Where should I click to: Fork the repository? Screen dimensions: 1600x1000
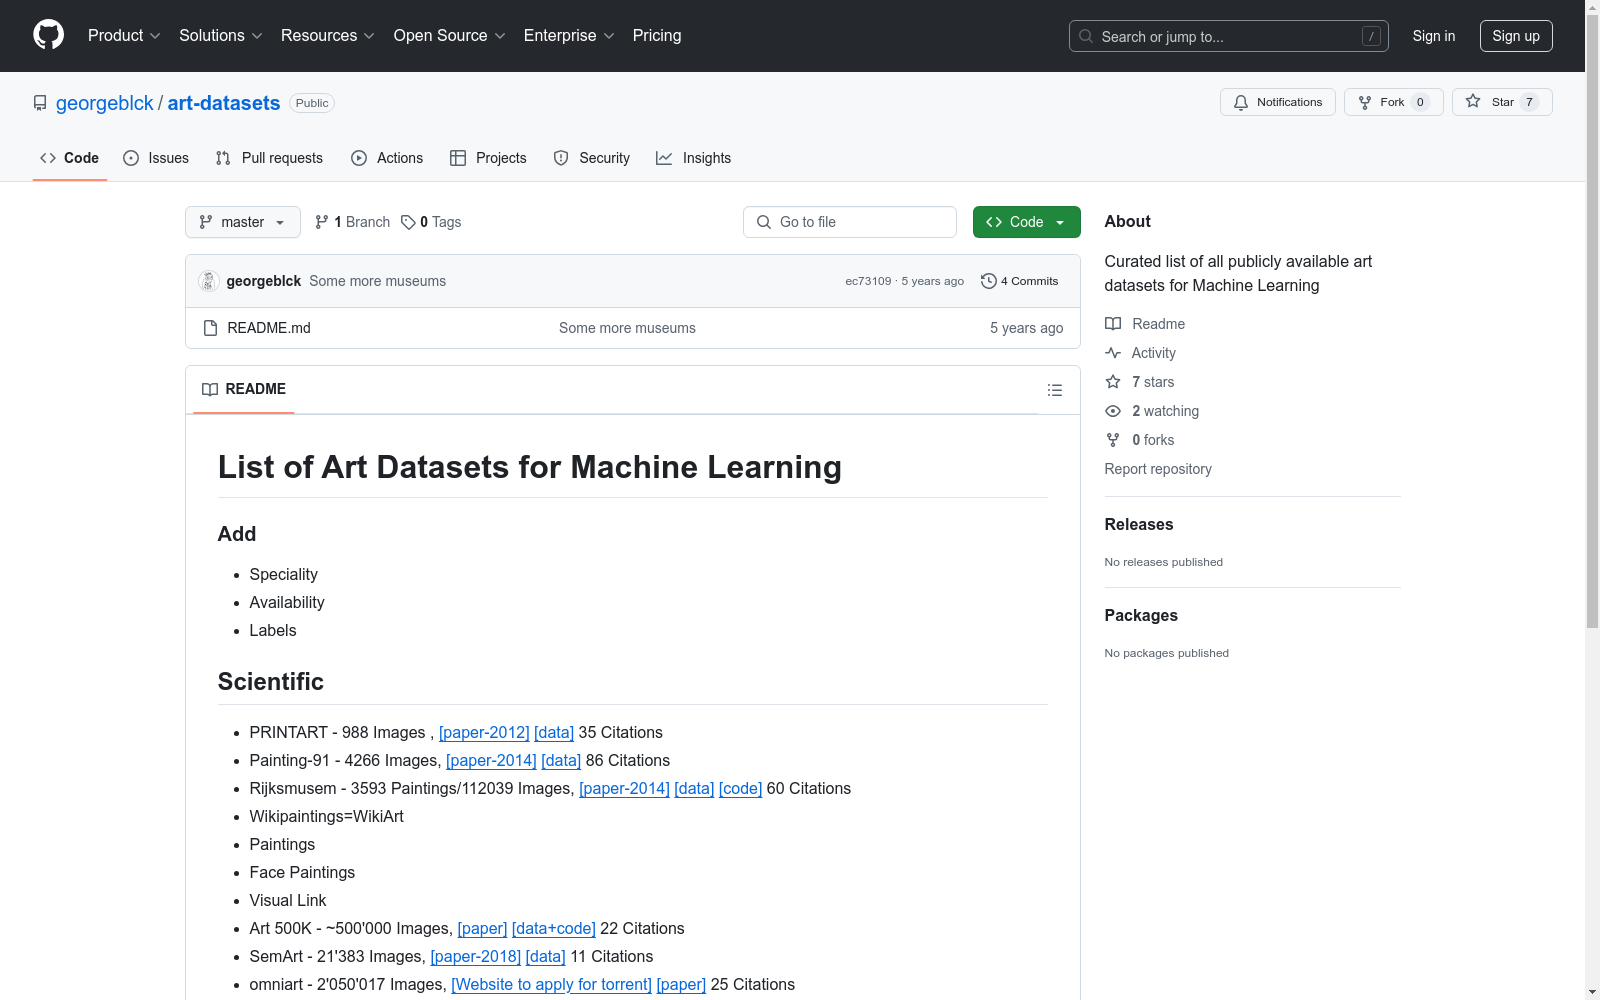[1393, 102]
